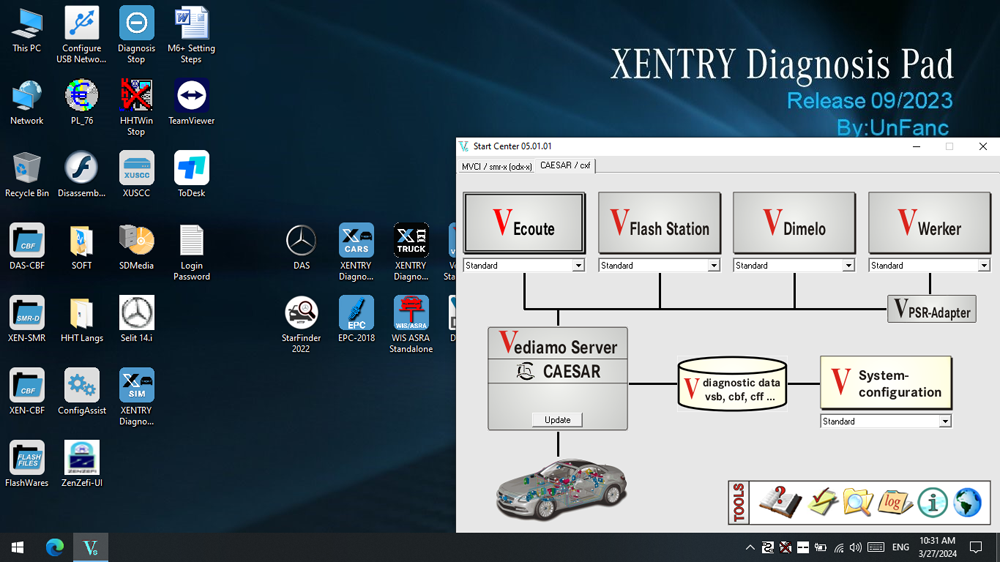
Task: Launch DAS Mercedes icon
Action: point(301,247)
